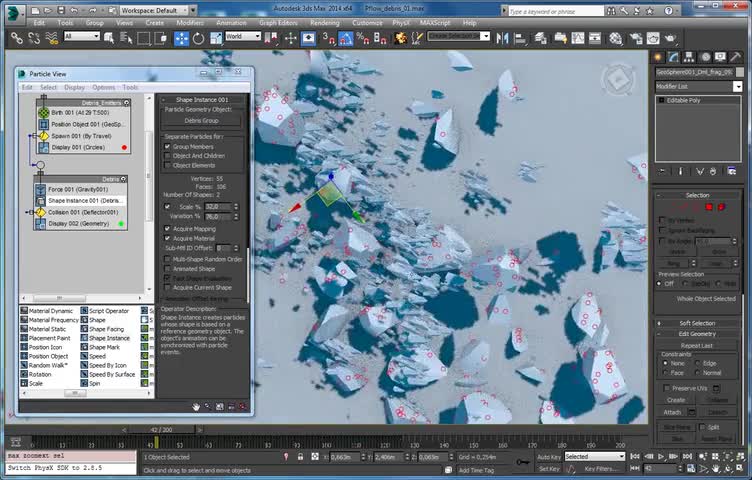Click the Unlink Selection tool
This screenshot has width=752, height=480.
pyautogui.click(x=34, y=38)
